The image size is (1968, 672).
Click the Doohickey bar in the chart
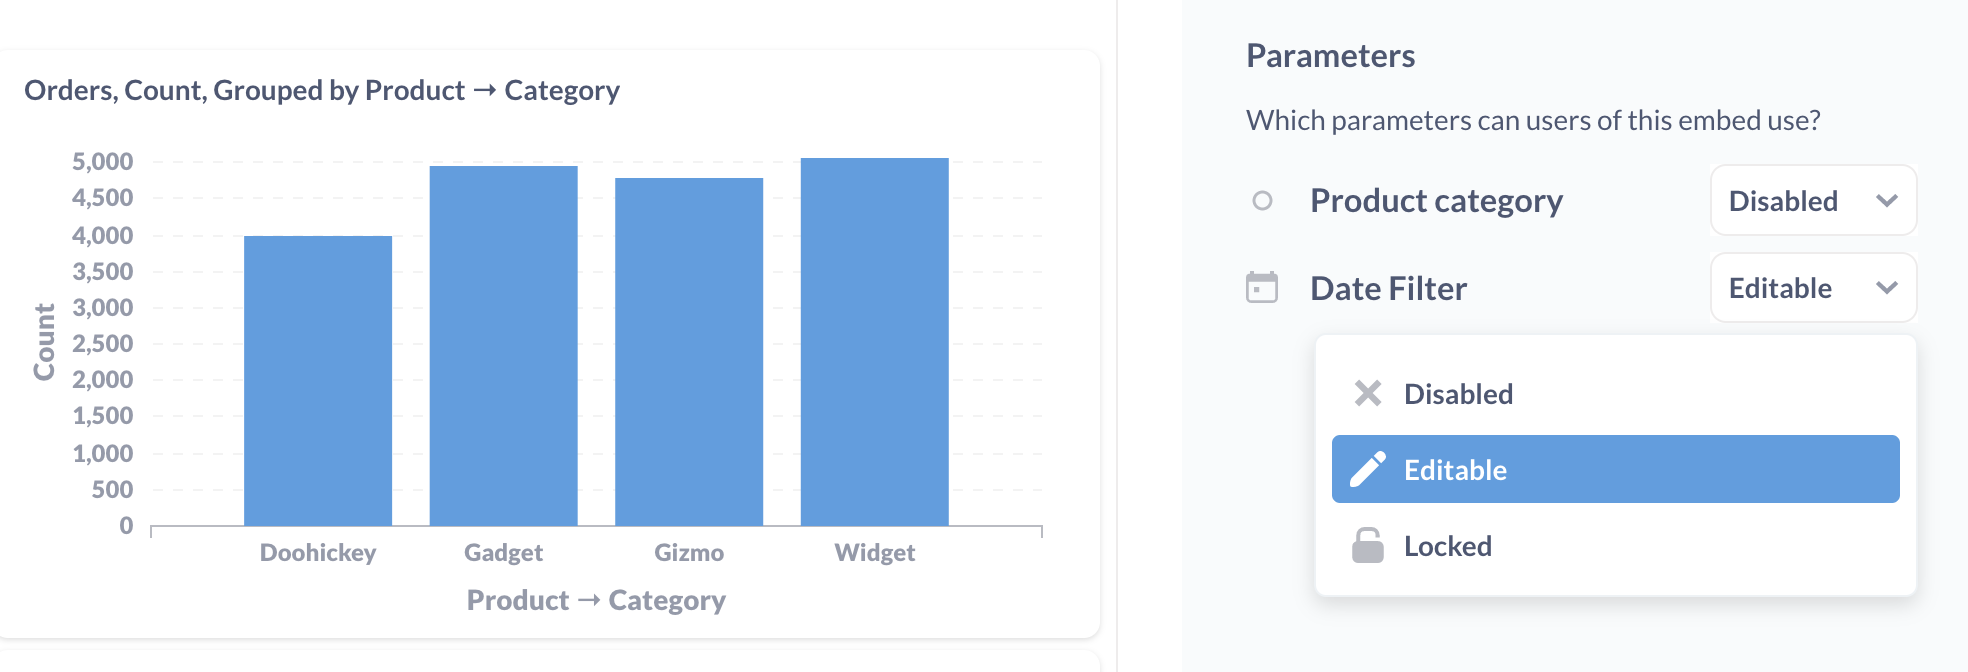coord(318,381)
